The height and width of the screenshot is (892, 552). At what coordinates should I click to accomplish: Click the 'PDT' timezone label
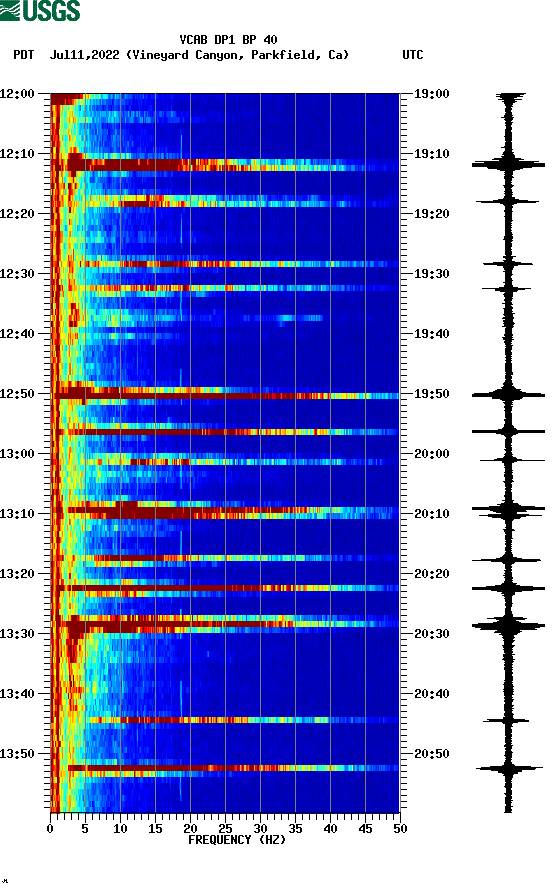(23, 55)
